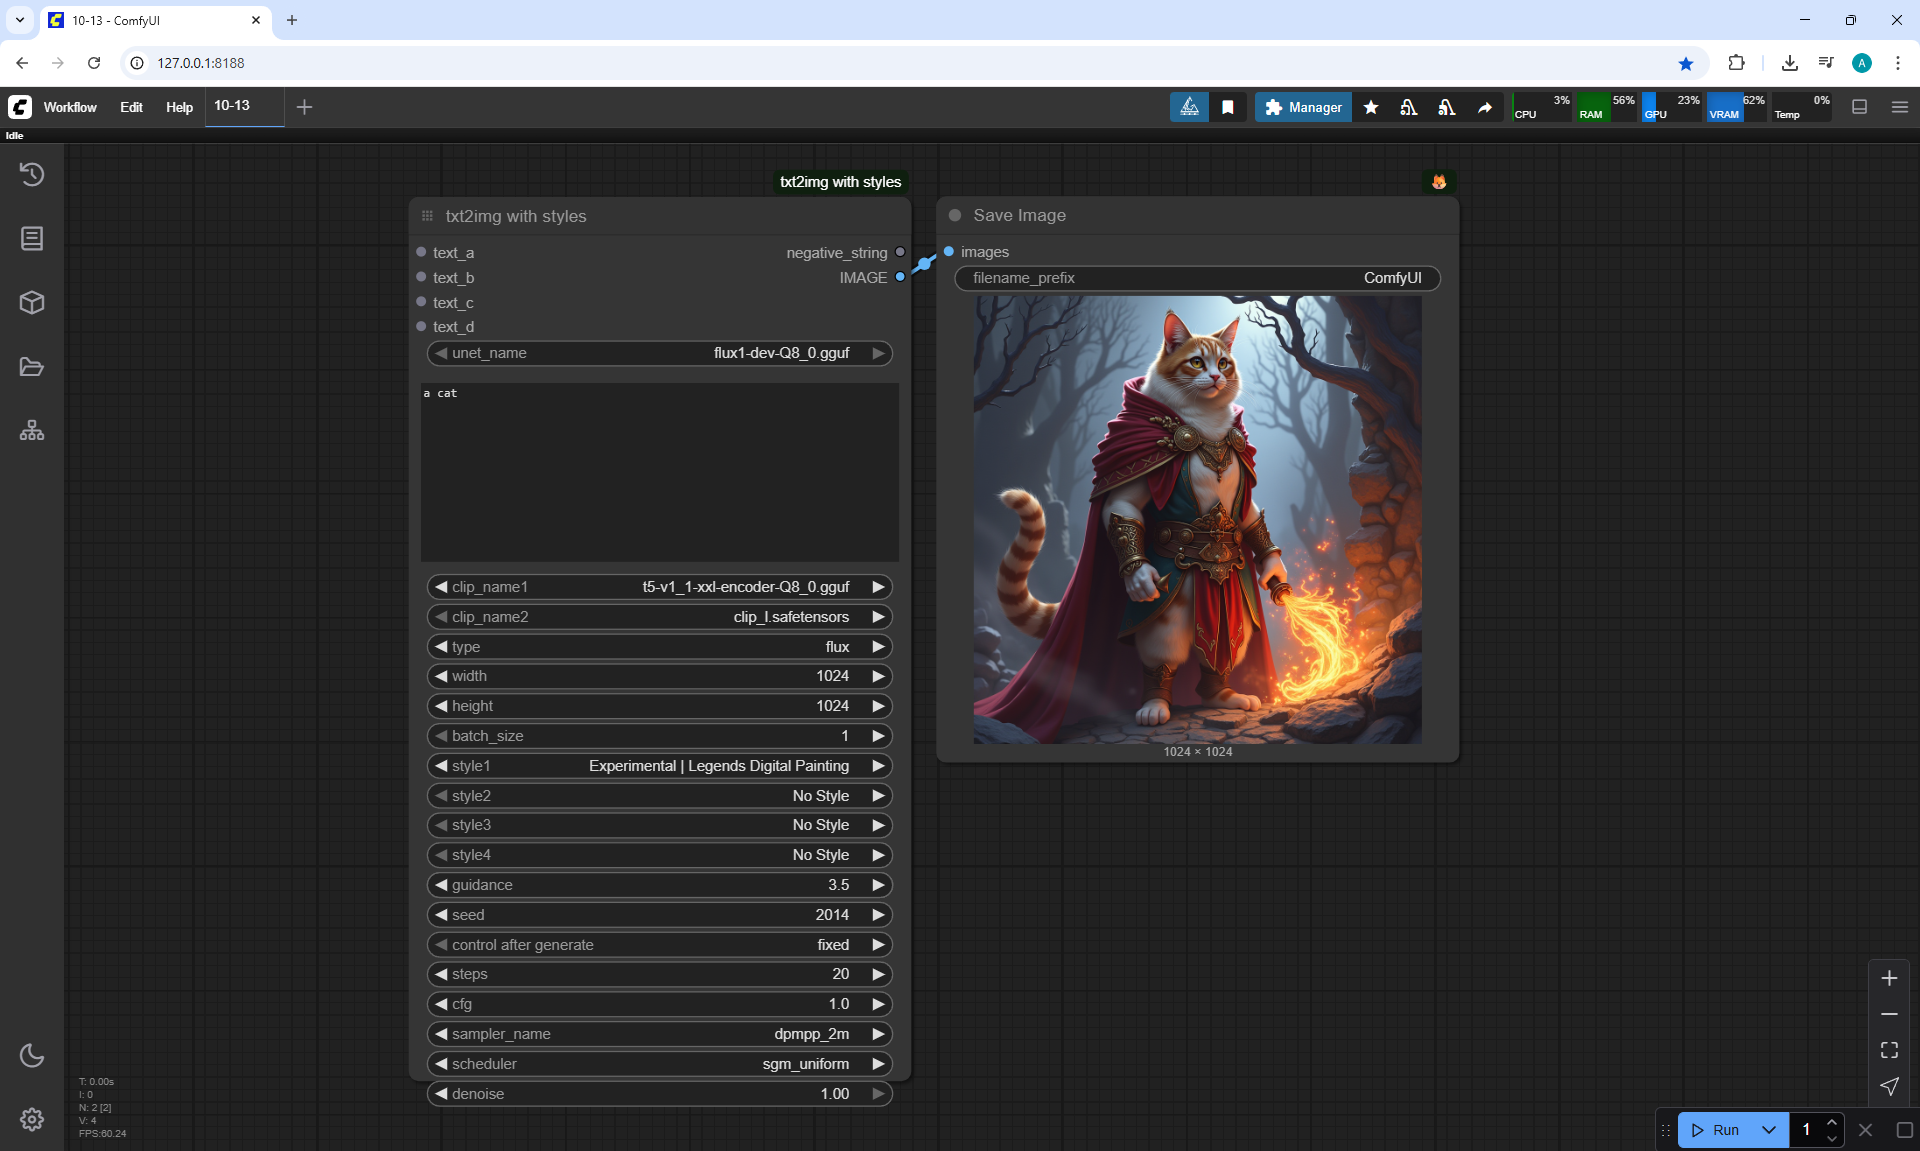Viewport: 1920px width, 1151px height.
Task: Open the Edit menu
Action: (131, 107)
